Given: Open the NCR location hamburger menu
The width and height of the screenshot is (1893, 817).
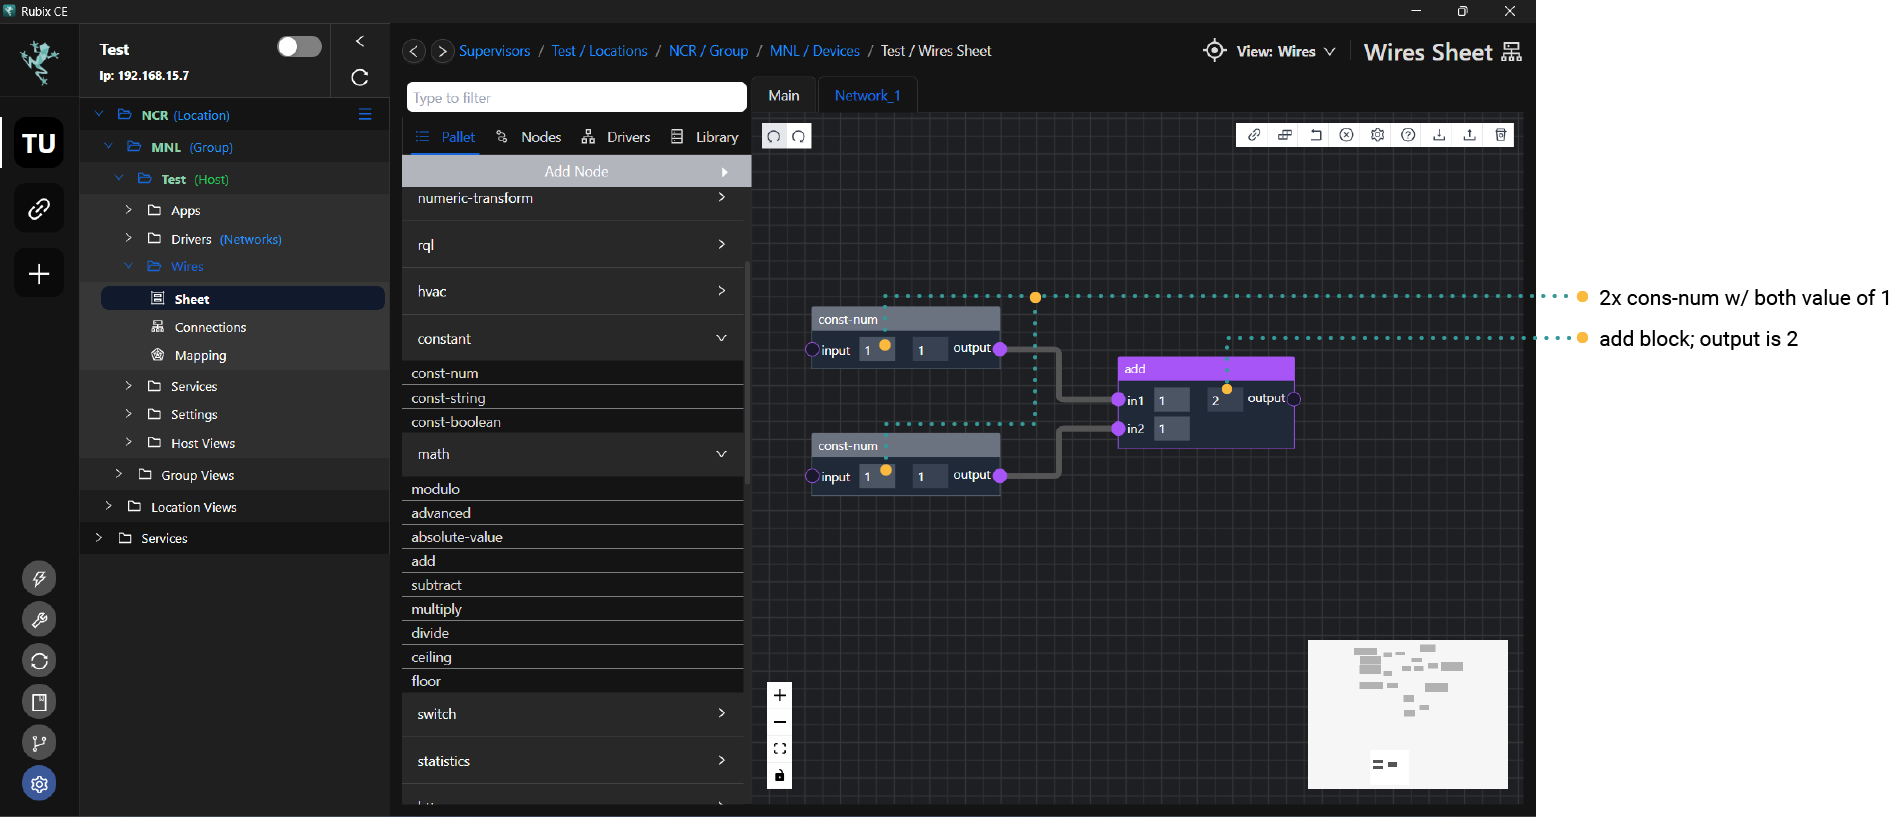Looking at the screenshot, I should (365, 115).
